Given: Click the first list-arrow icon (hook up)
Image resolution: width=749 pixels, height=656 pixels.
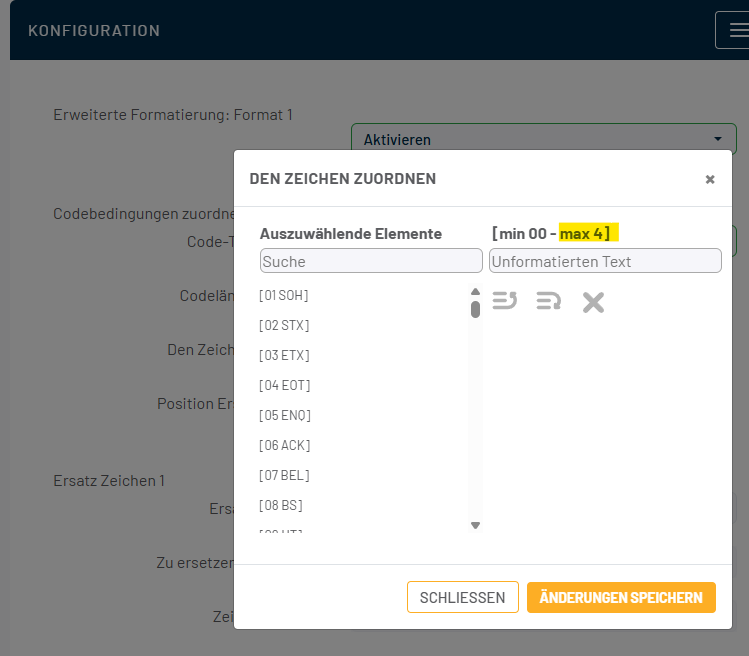Looking at the screenshot, I should 505,301.
